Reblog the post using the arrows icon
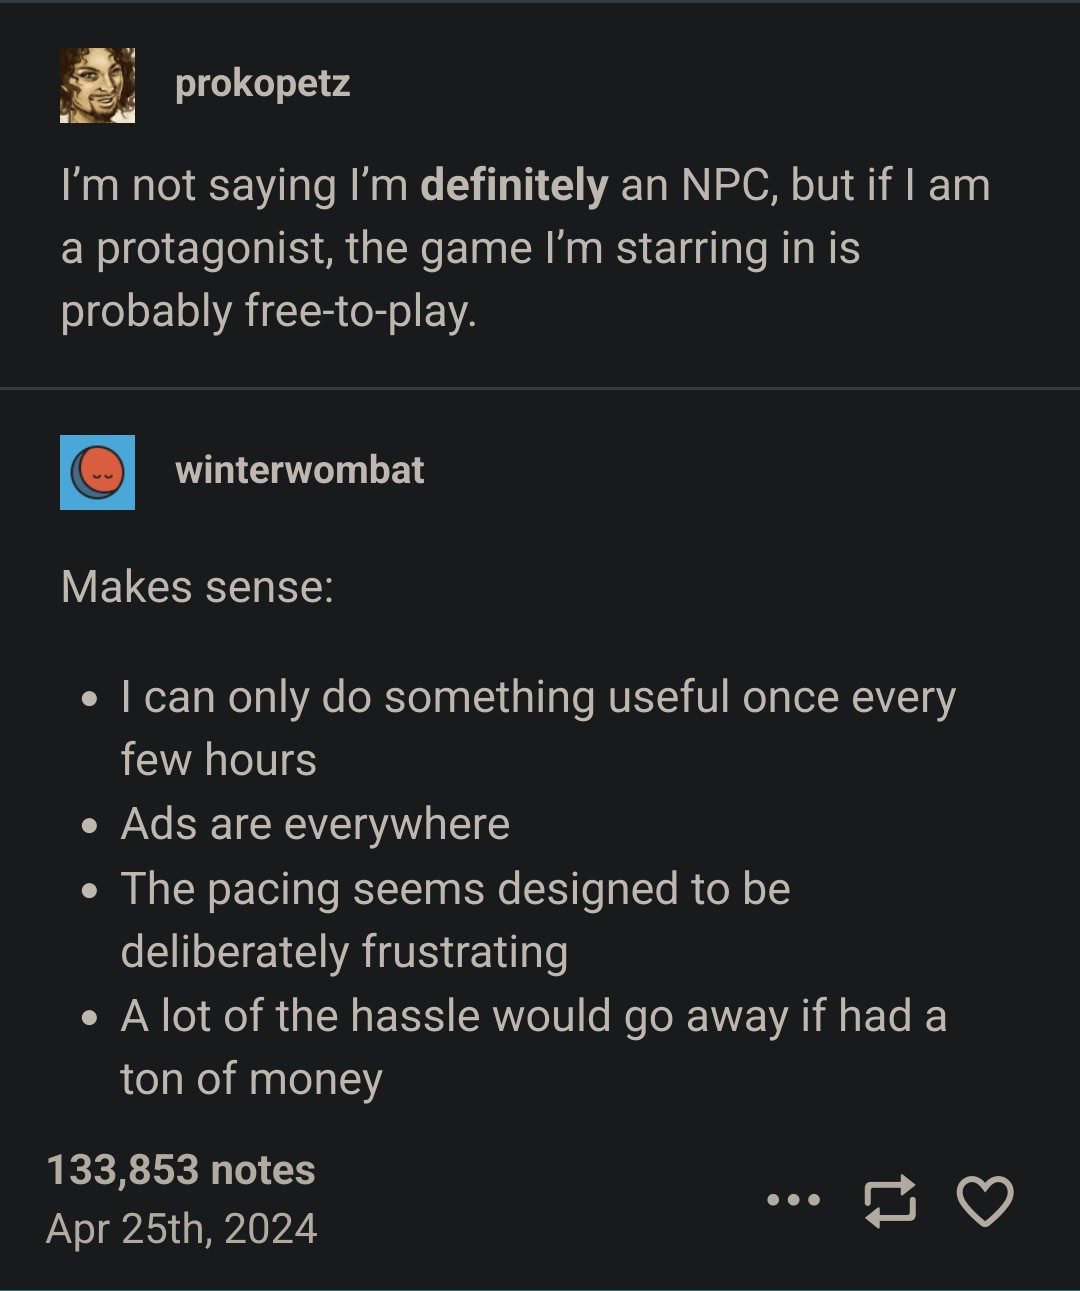1080x1291 pixels. [889, 1200]
